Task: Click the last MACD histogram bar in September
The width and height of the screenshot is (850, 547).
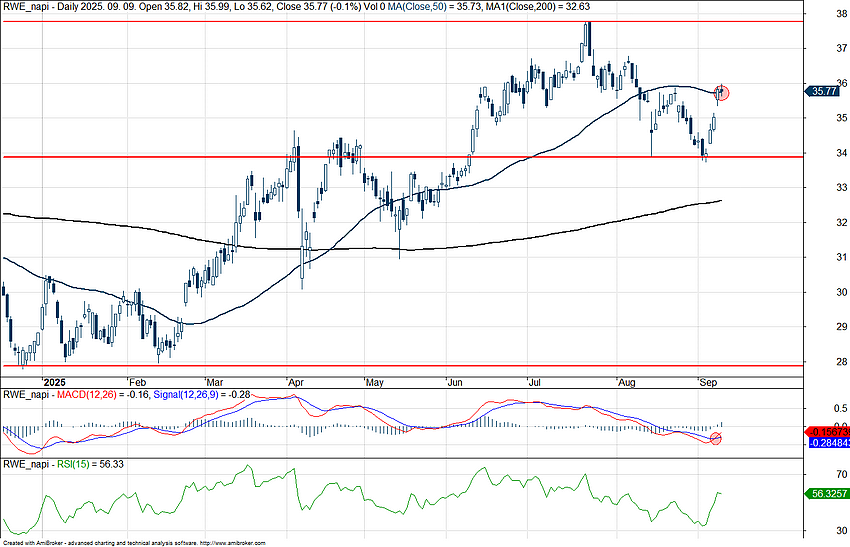Action: [722, 424]
